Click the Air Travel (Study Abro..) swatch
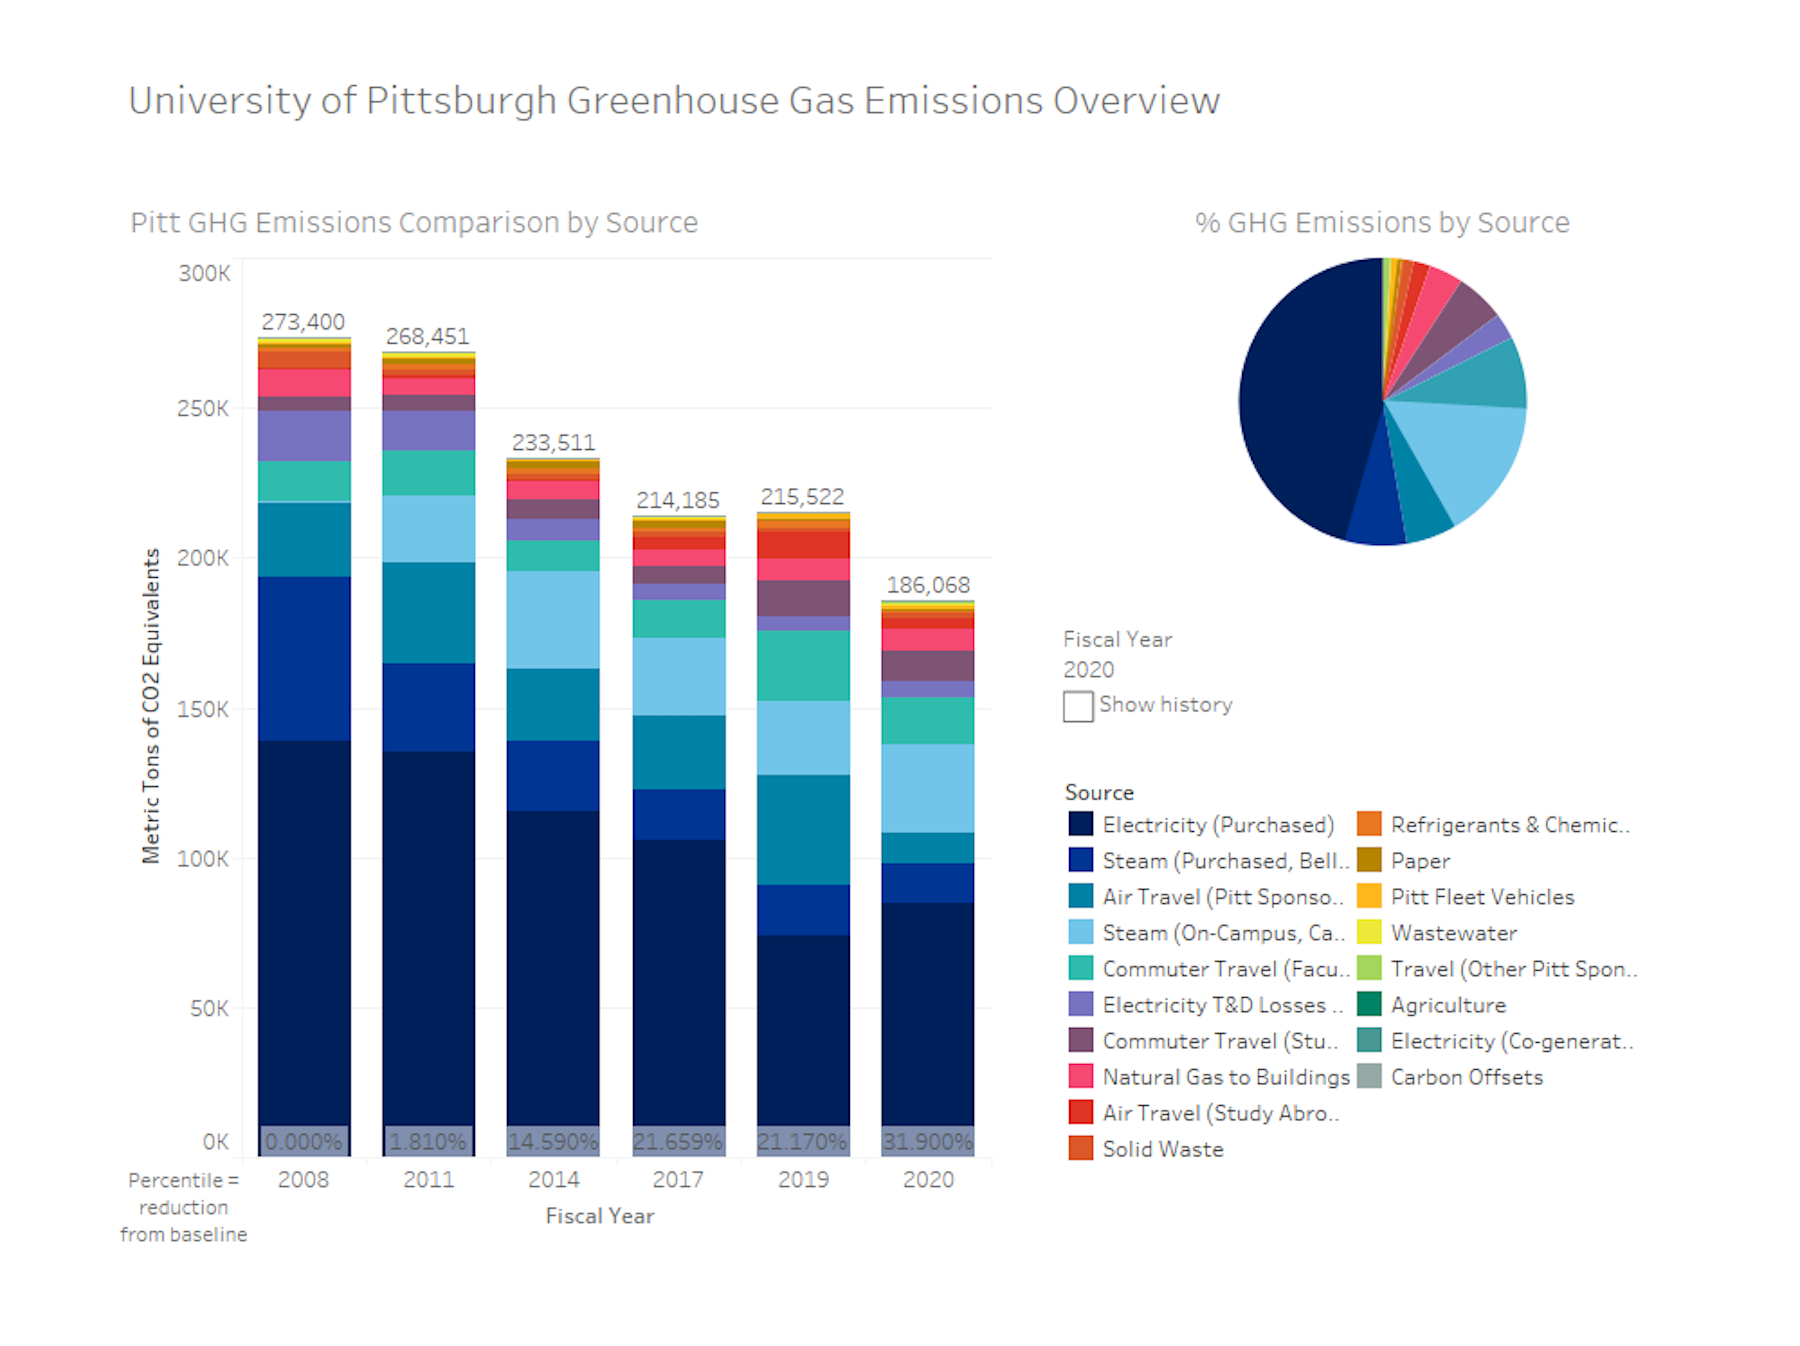This screenshot has height=1346, width=1800. (x=1081, y=1112)
